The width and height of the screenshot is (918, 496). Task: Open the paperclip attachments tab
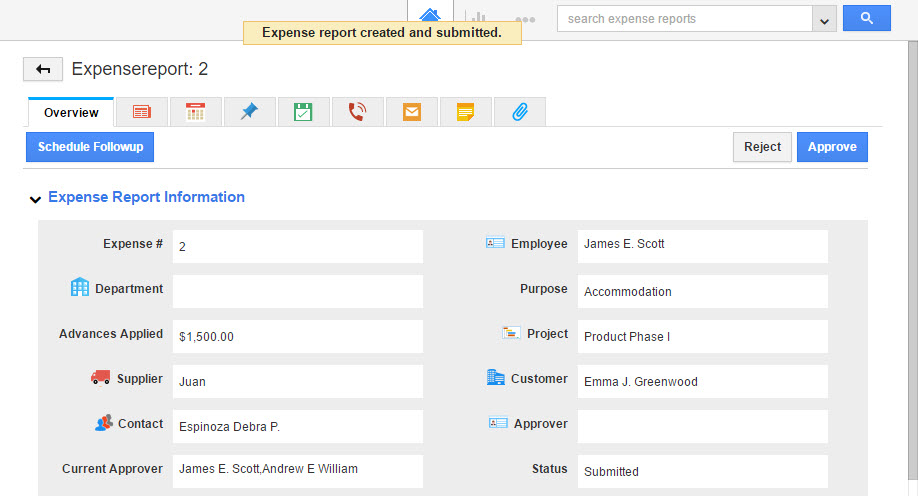coord(519,112)
